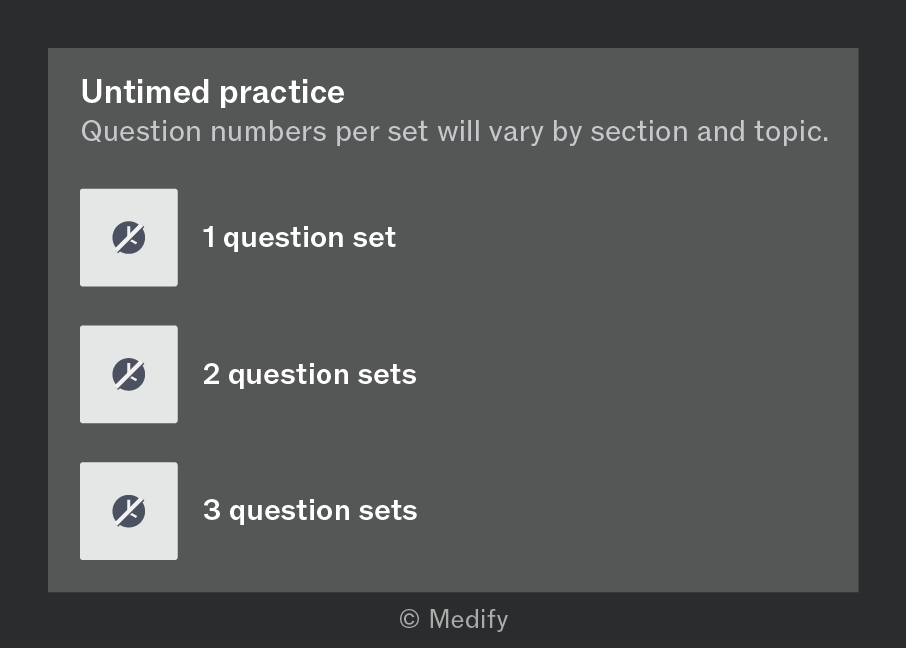Click the numeral 1 in the first option
The image size is (906, 648).
pyautogui.click(x=209, y=237)
